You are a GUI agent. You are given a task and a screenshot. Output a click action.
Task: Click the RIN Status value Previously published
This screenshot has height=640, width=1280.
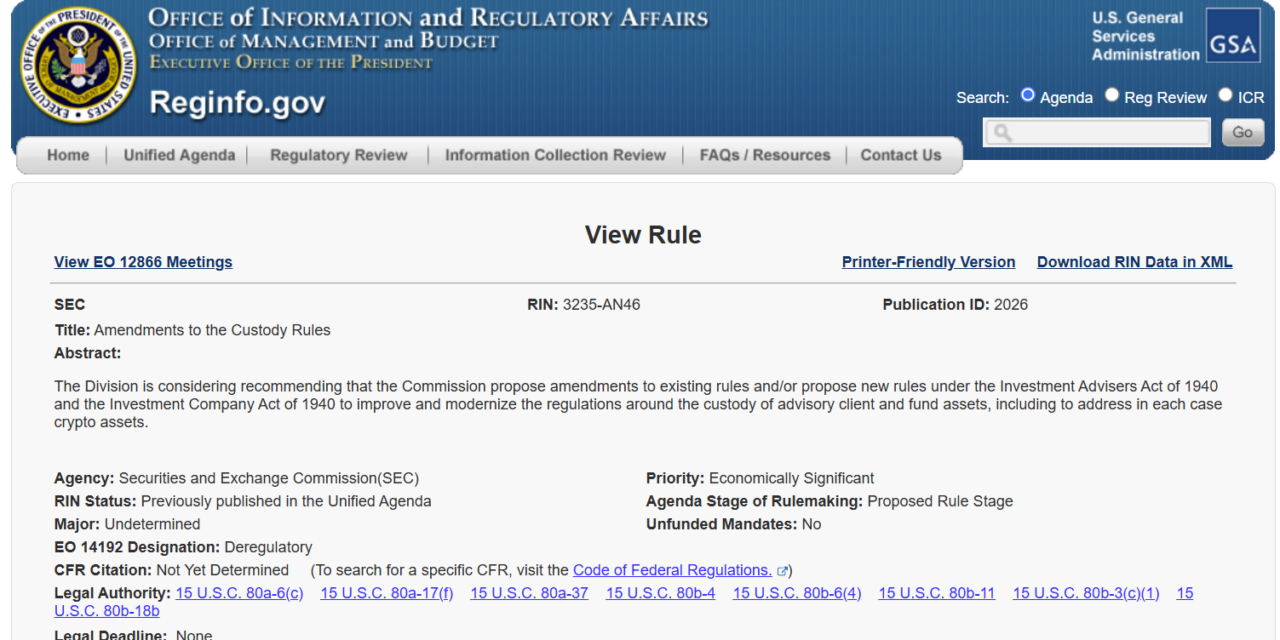286,501
